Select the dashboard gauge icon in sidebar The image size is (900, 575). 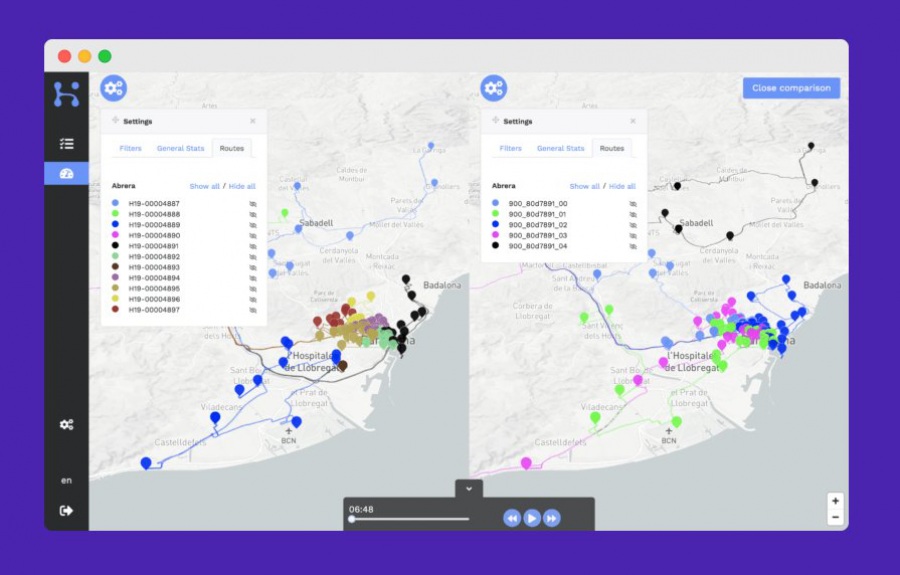[x=67, y=173]
